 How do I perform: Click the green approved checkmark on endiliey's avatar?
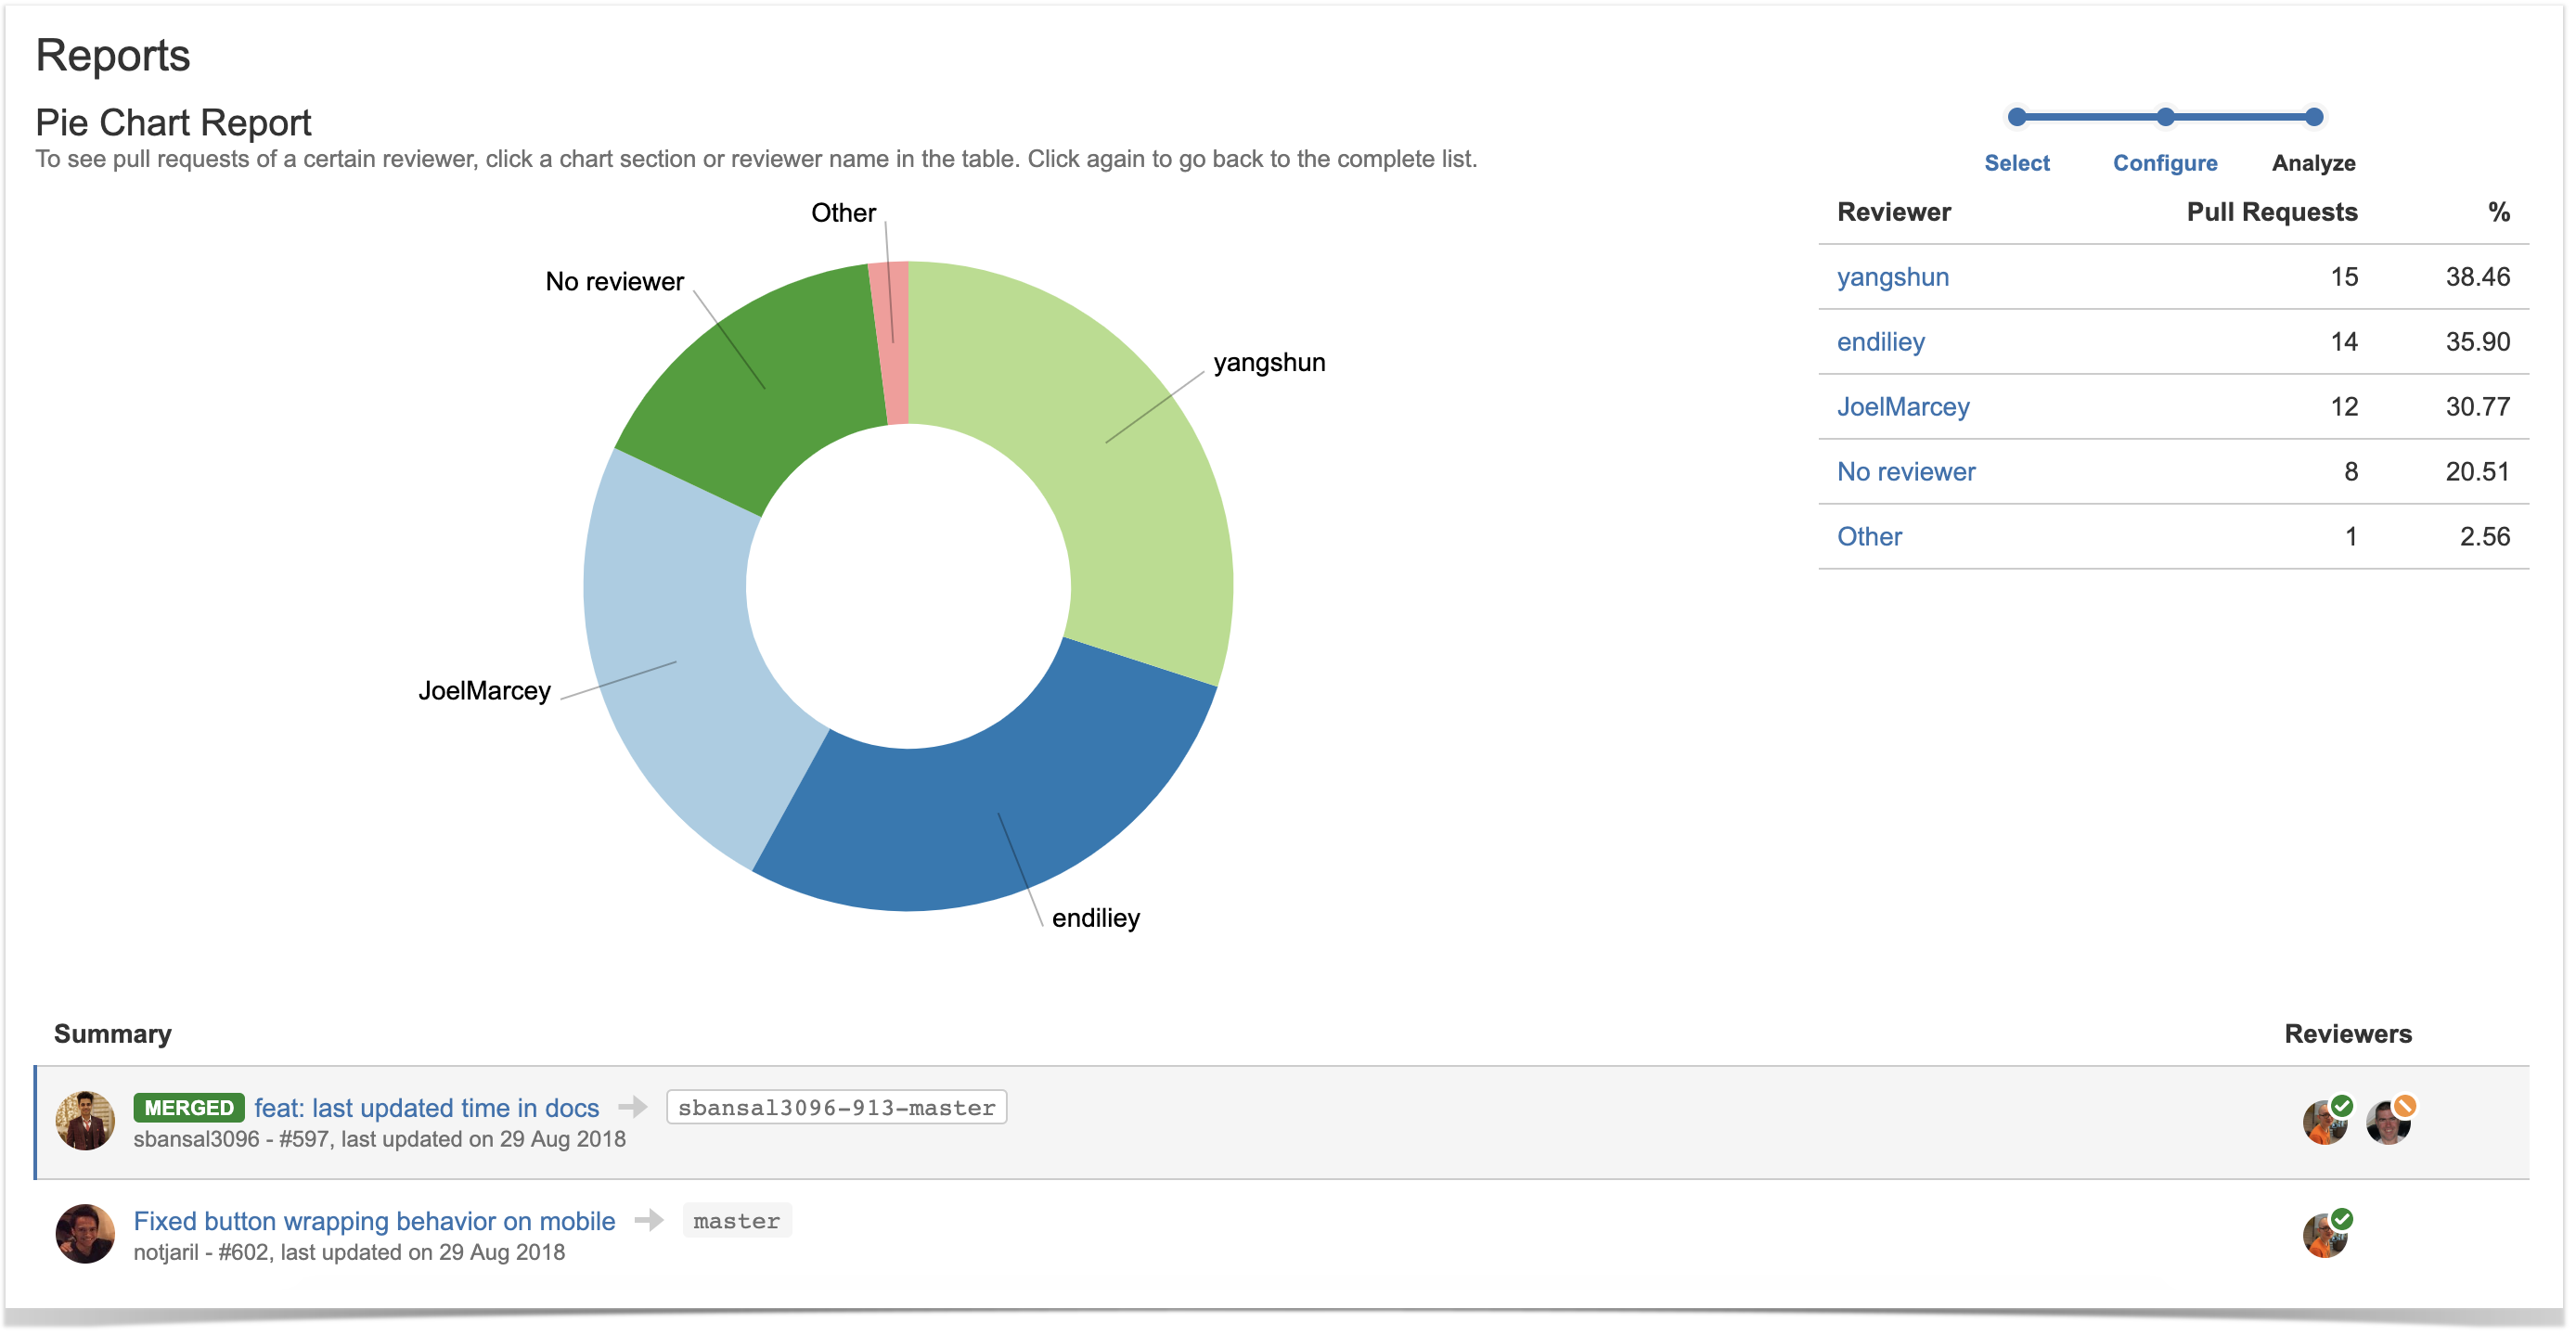(x=2345, y=1105)
